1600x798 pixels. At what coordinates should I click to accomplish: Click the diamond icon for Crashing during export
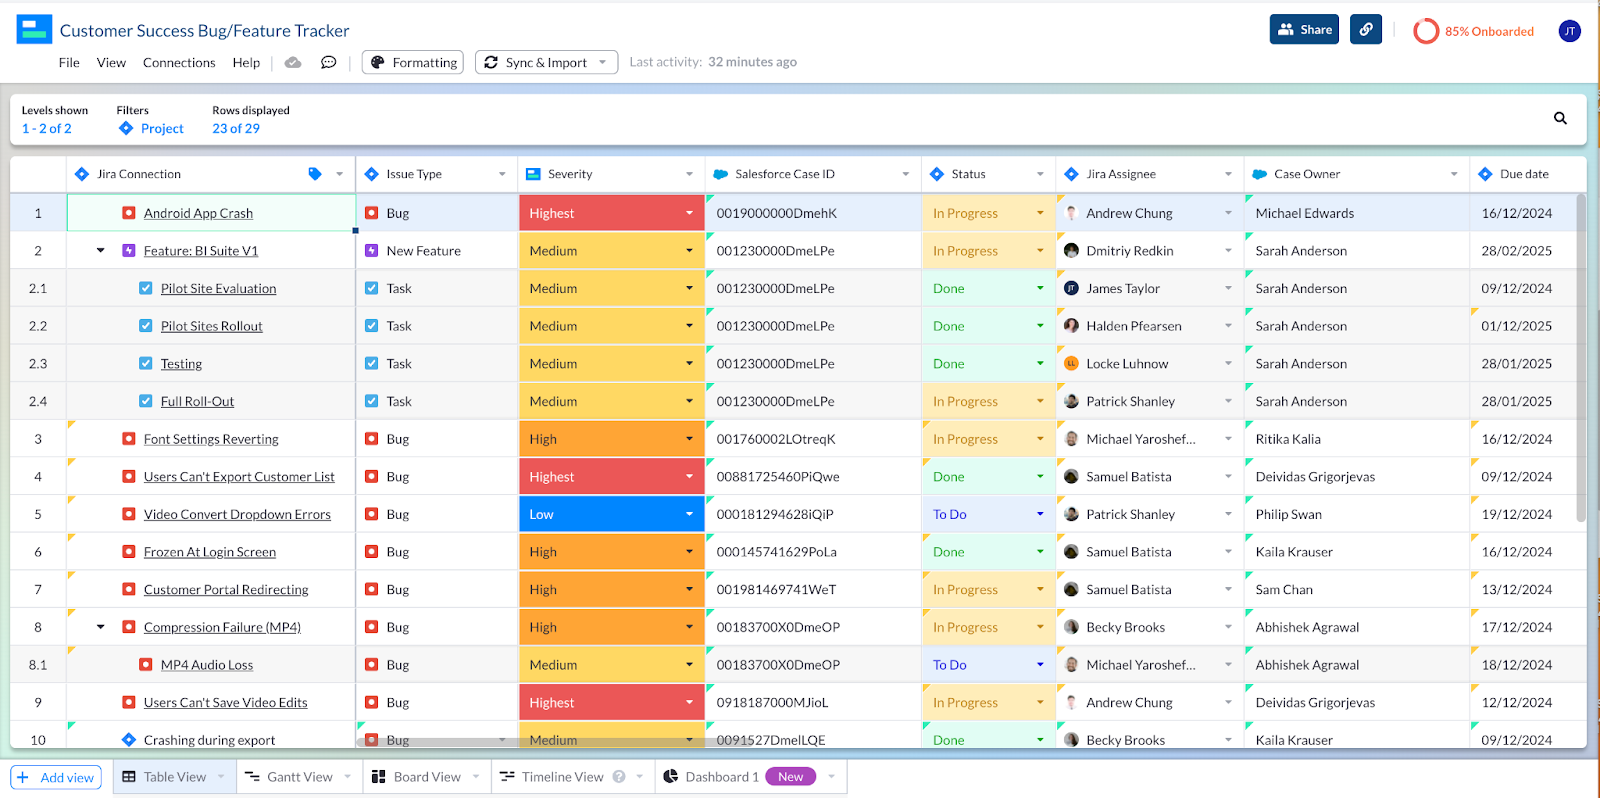click(x=129, y=740)
